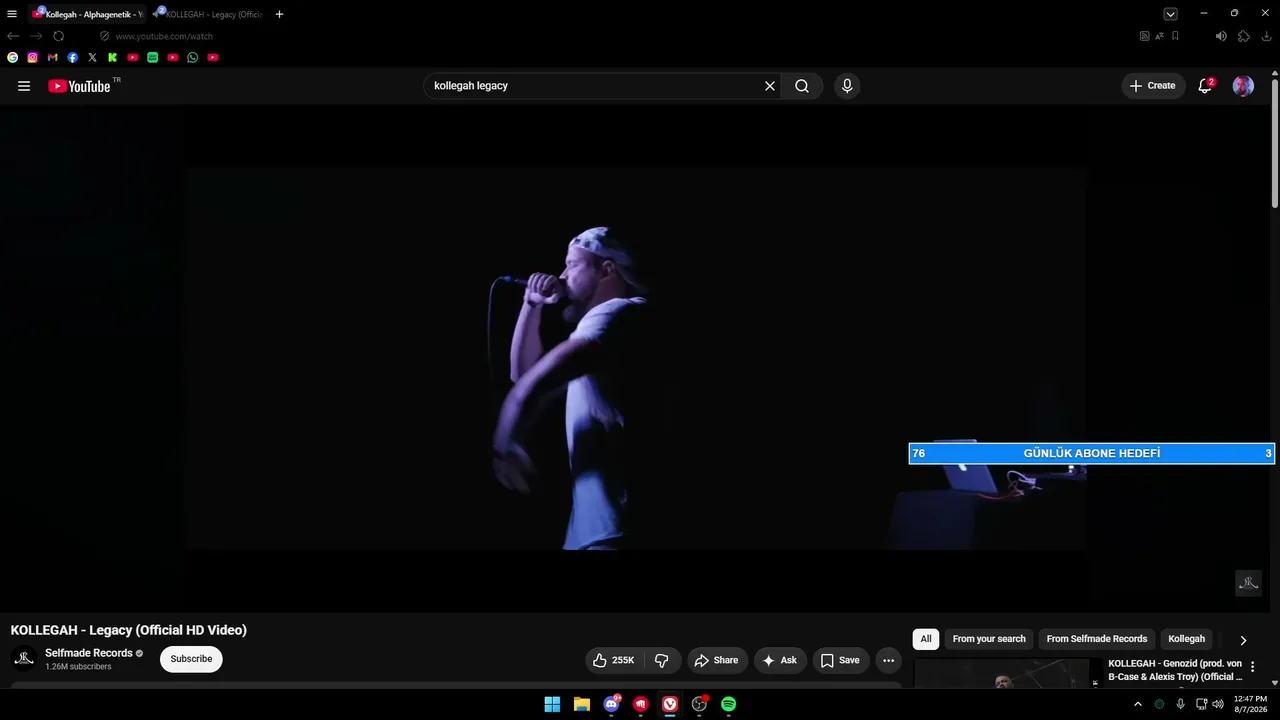Open the Selfmade Records channel avatar
The width and height of the screenshot is (1280, 720).
click(24, 658)
